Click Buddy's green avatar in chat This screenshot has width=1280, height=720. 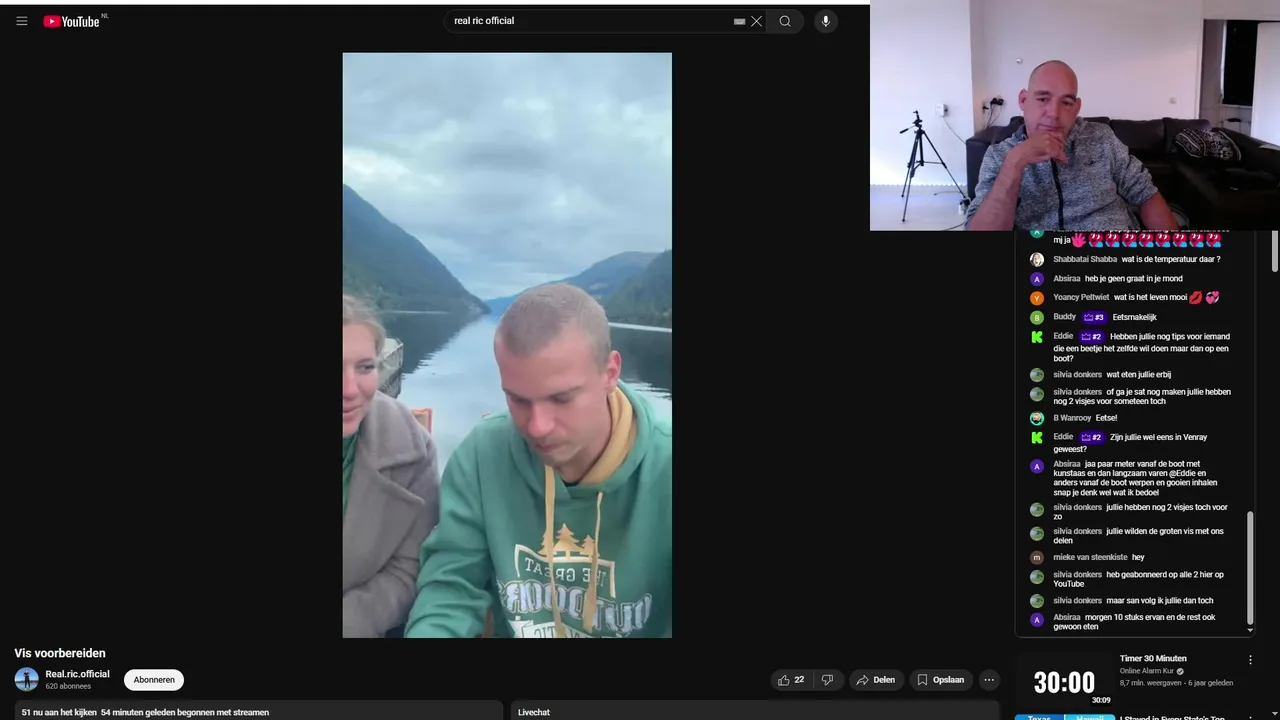click(x=1037, y=318)
